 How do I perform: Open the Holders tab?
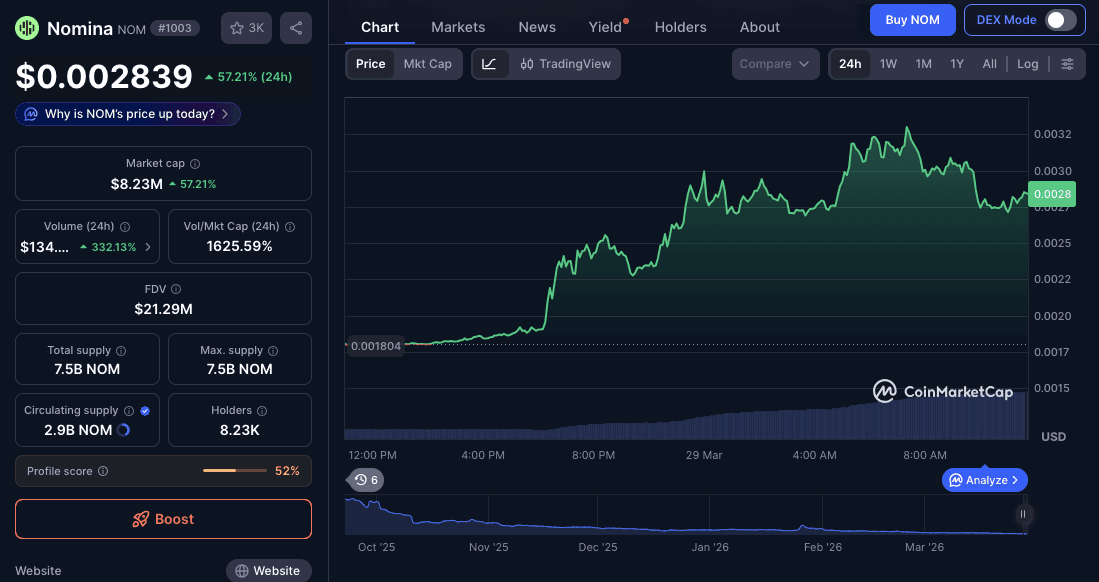click(680, 27)
